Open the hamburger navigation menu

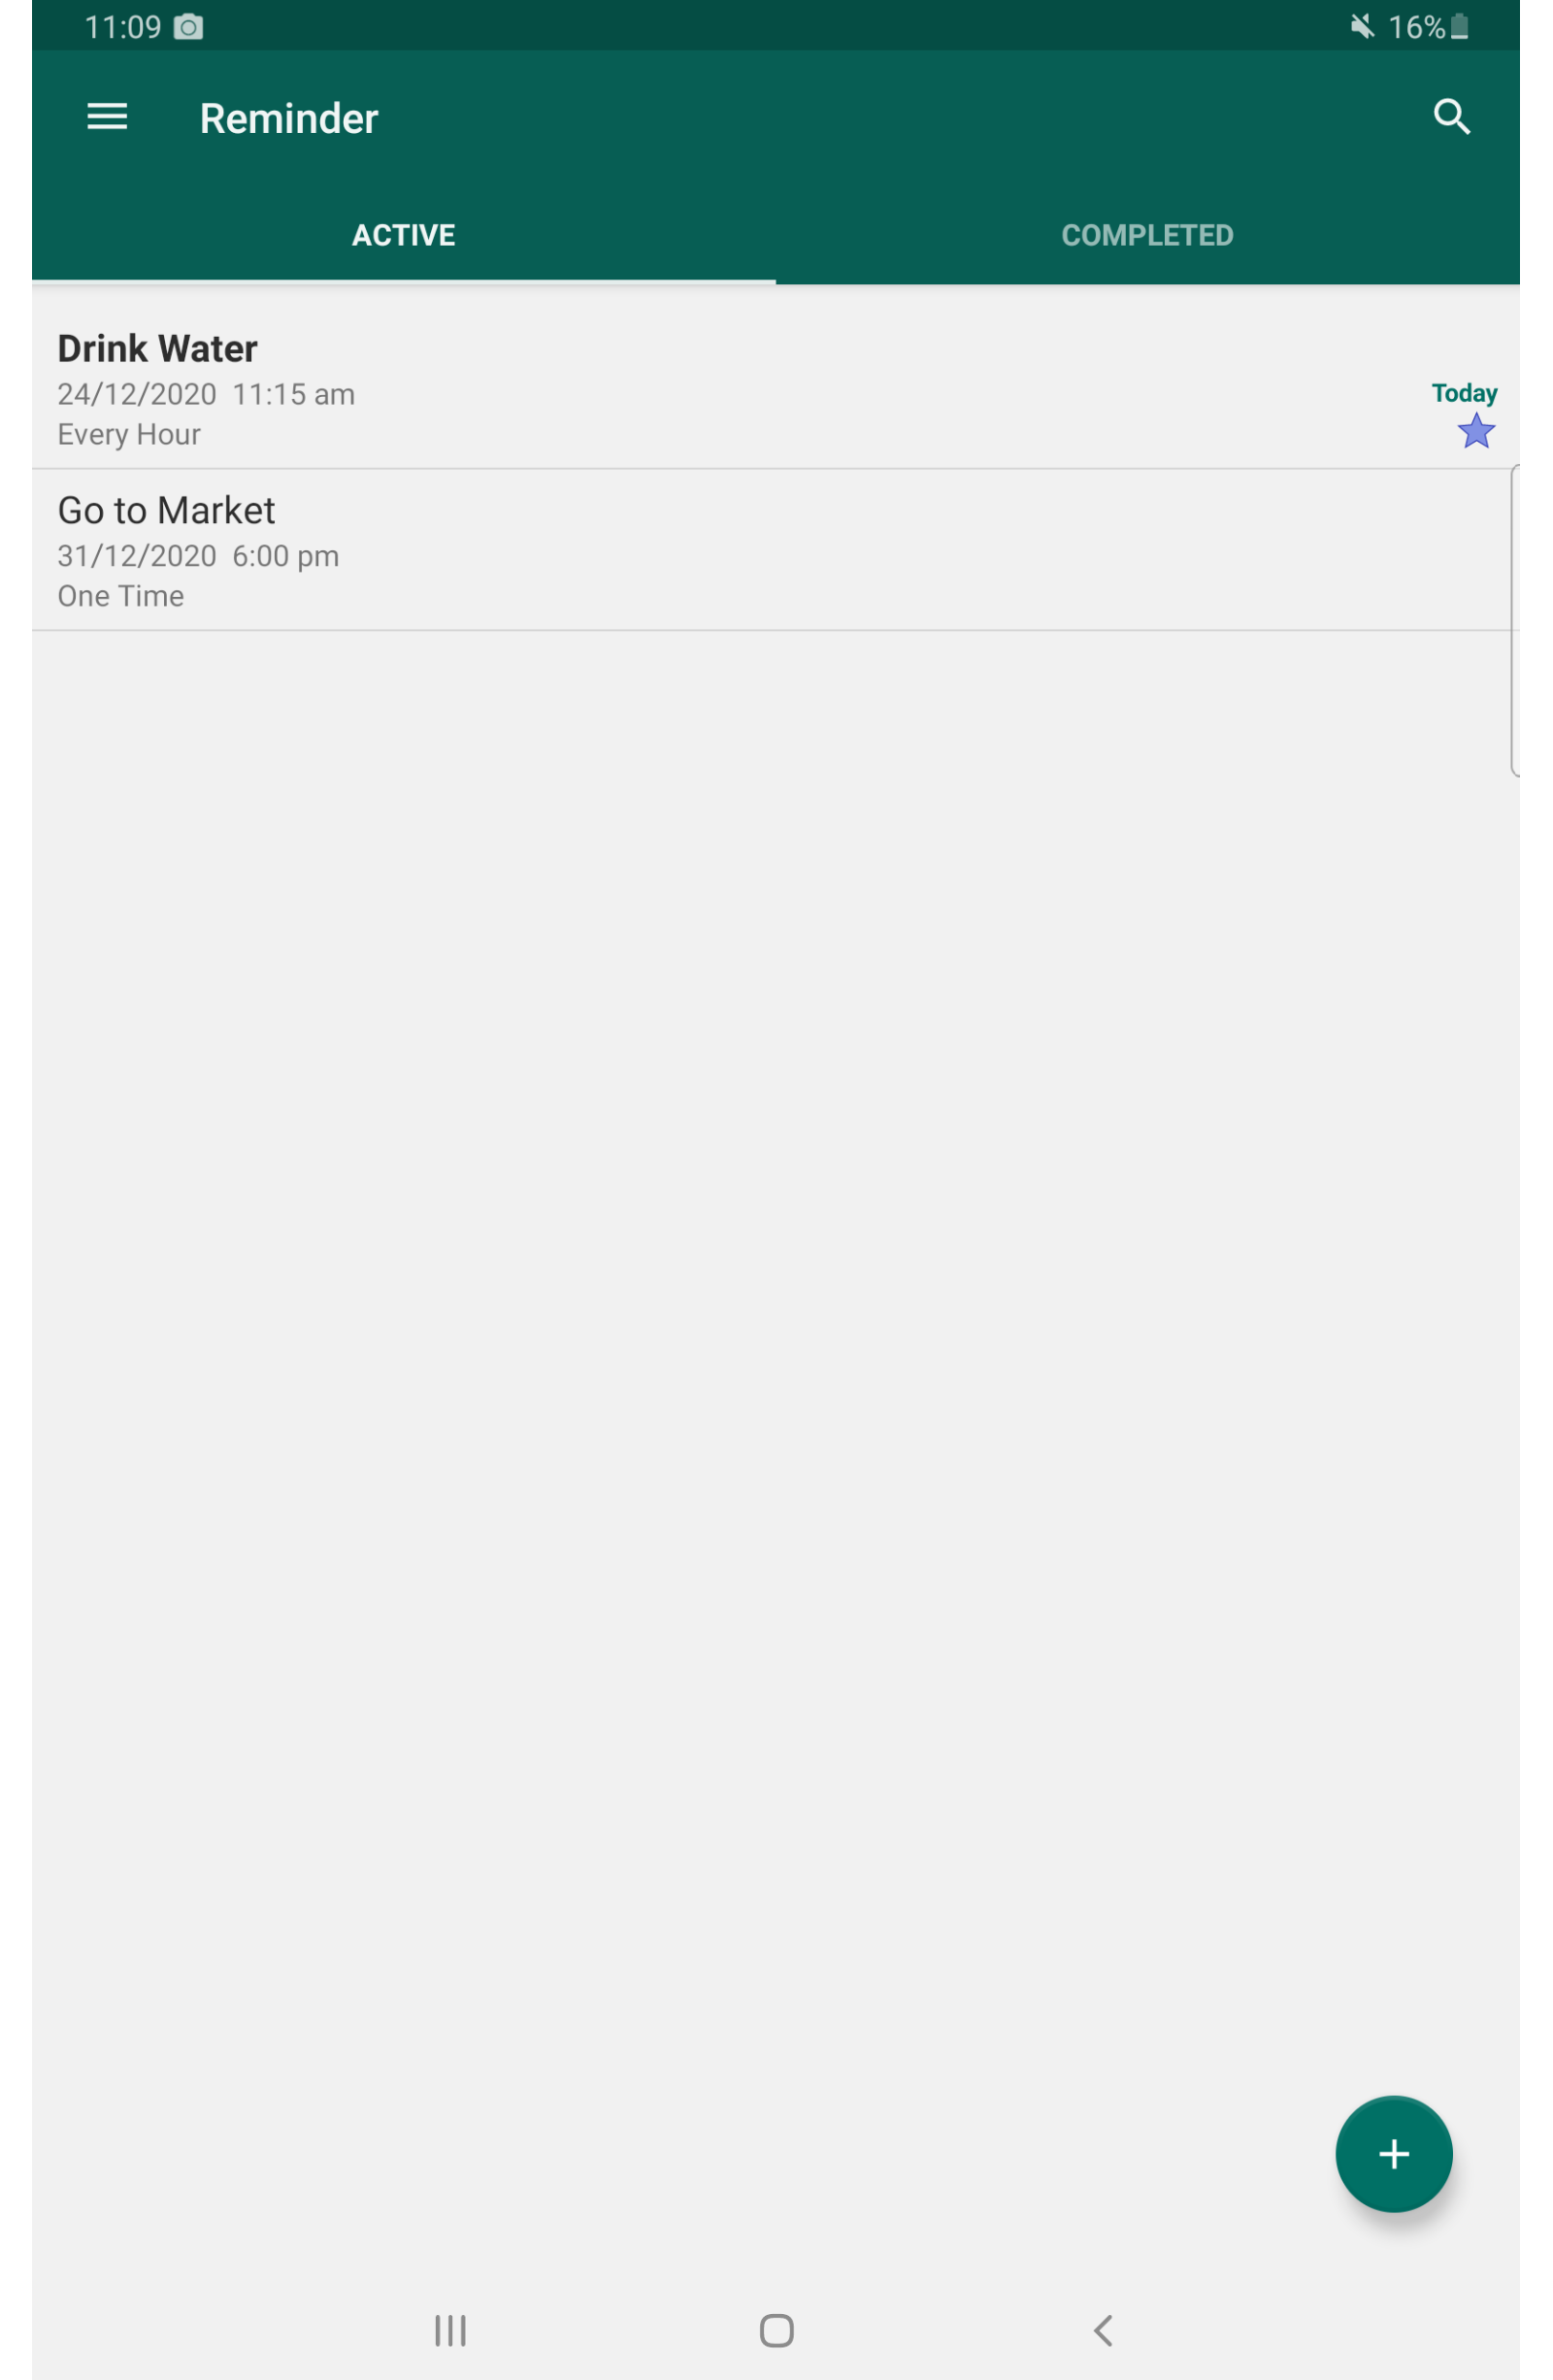point(107,117)
